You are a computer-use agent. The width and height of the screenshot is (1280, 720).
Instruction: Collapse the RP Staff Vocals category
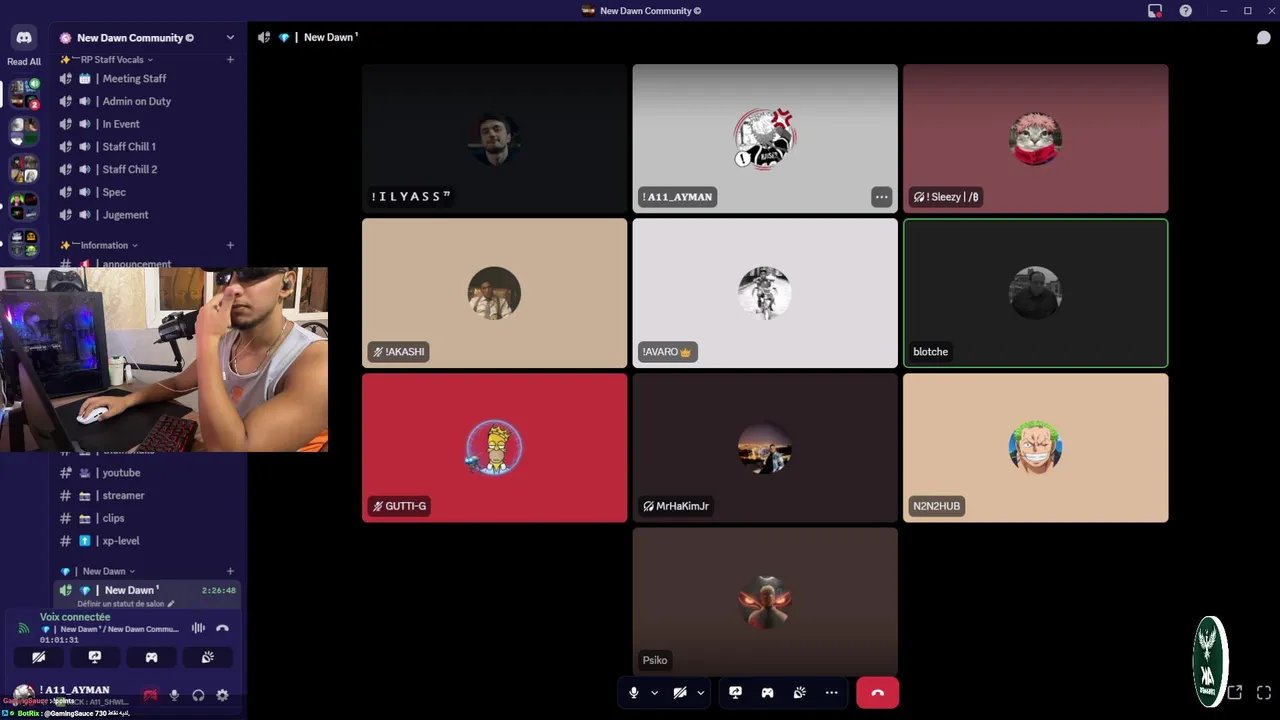tap(105, 60)
